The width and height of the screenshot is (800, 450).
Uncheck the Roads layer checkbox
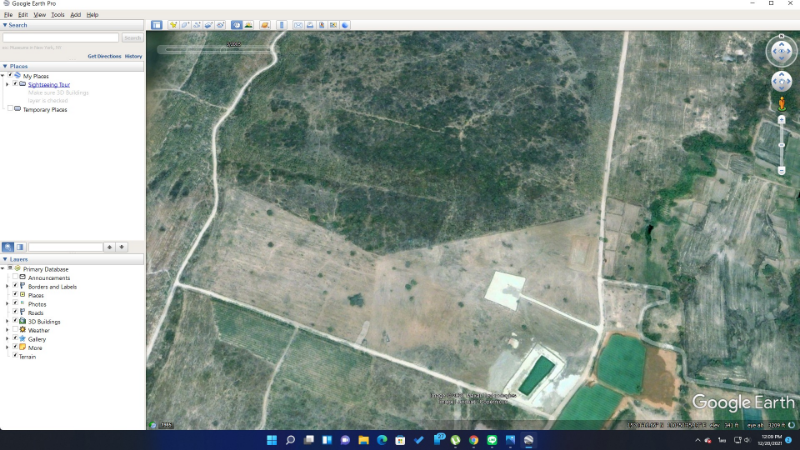point(15,313)
